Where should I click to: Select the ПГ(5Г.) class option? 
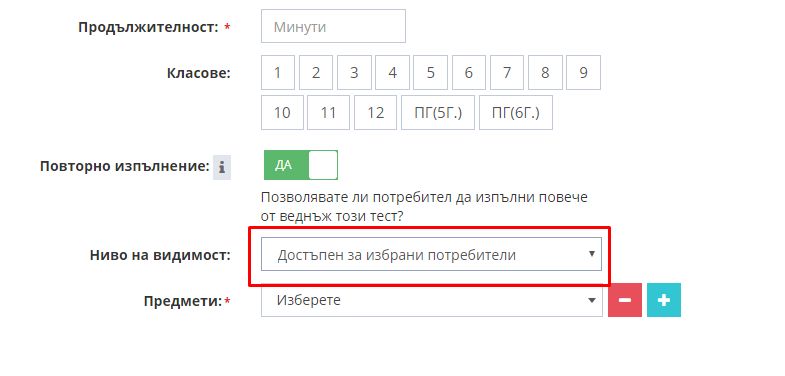pyautogui.click(x=438, y=113)
